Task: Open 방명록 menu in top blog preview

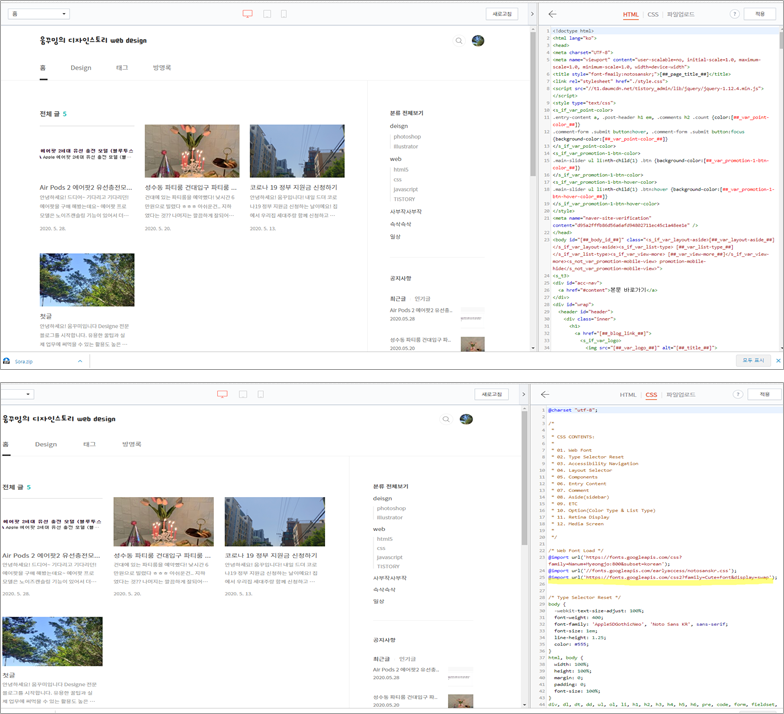Action: point(162,68)
